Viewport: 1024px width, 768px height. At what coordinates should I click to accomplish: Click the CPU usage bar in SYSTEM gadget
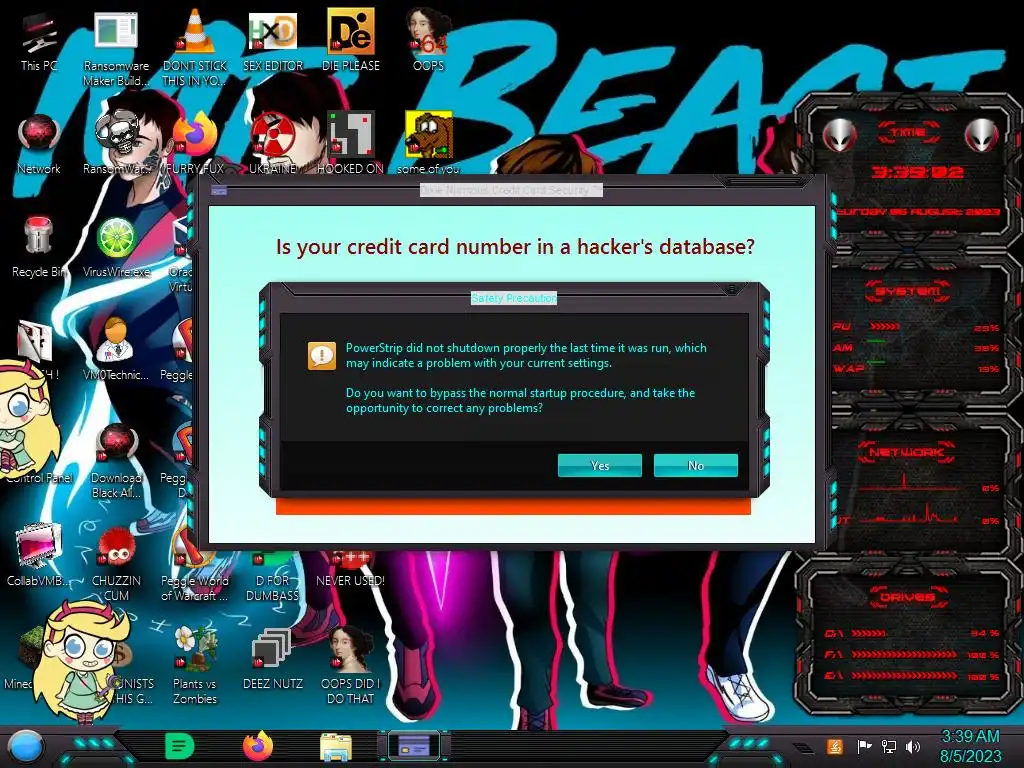coord(885,327)
